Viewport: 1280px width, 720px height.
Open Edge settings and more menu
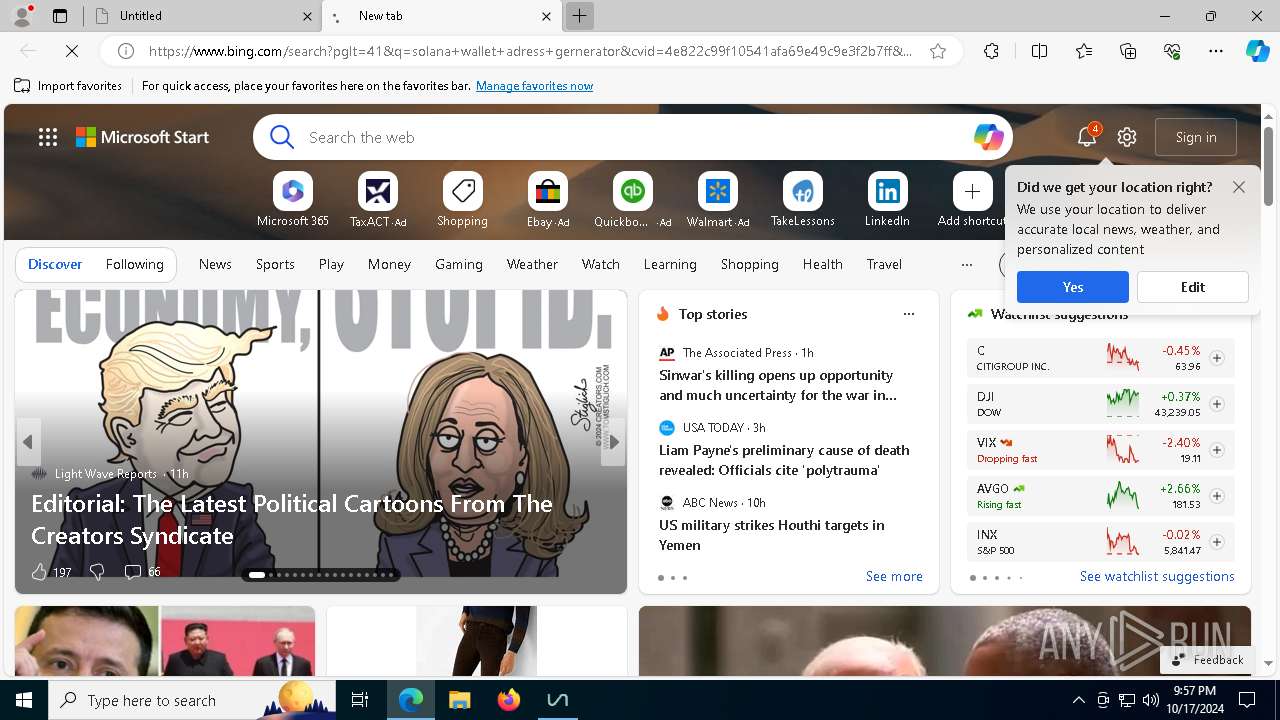(x=1216, y=51)
